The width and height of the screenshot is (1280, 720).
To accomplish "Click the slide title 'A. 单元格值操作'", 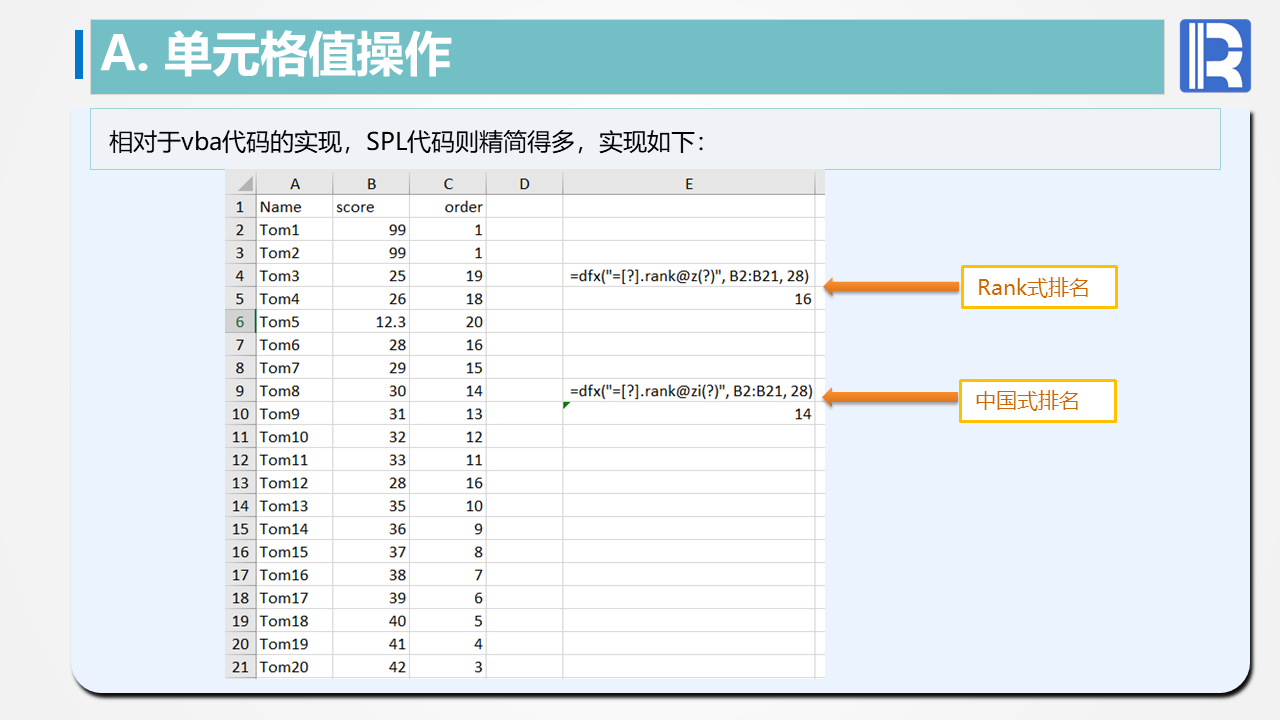I will 276,55.
